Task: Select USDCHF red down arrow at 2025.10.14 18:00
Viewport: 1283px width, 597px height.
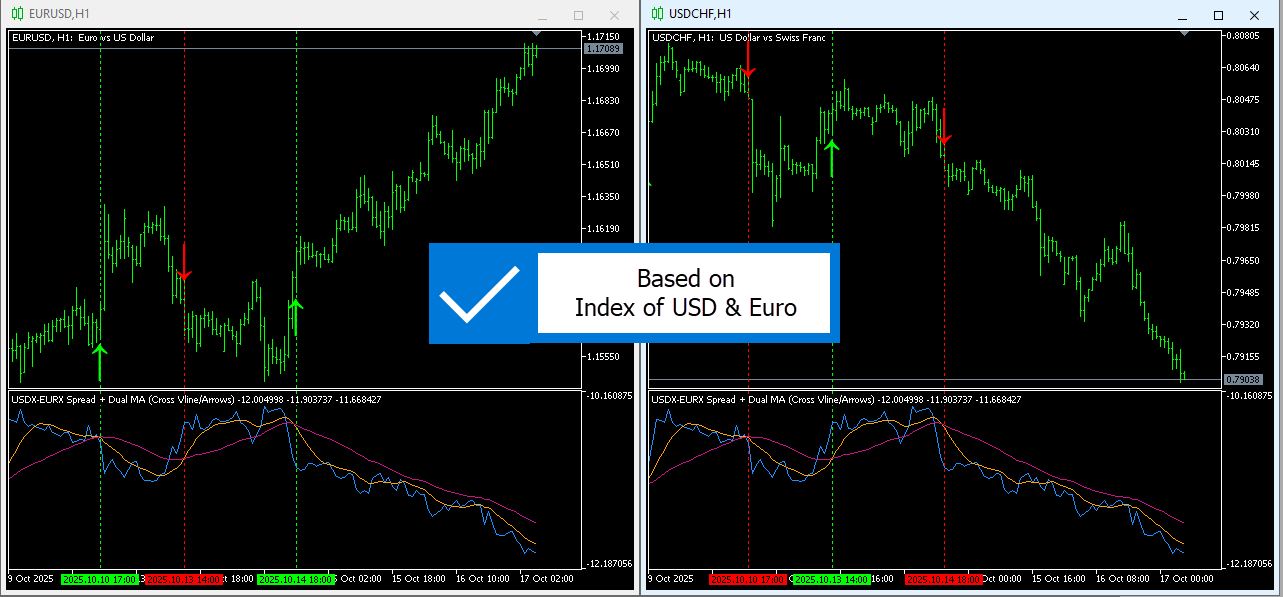Action: 944,126
